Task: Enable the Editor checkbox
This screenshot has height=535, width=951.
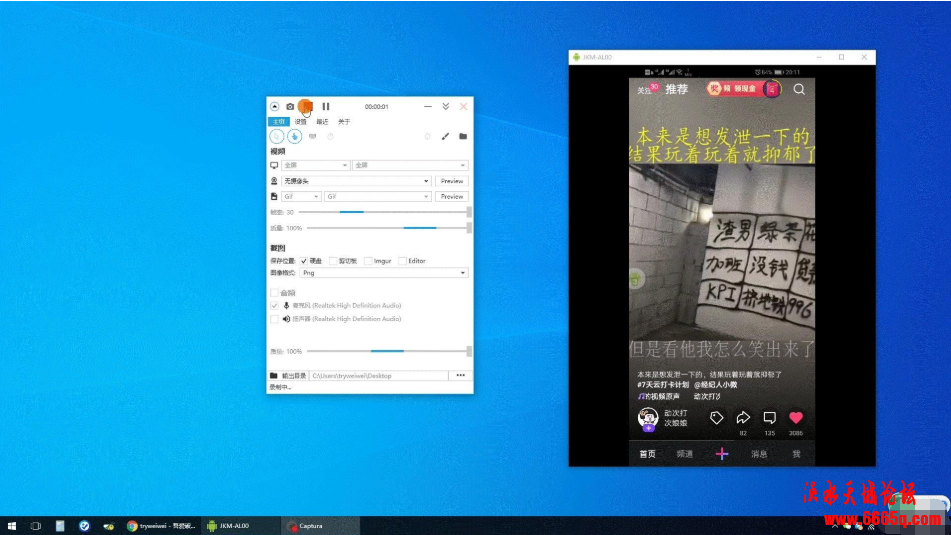Action: click(403, 261)
